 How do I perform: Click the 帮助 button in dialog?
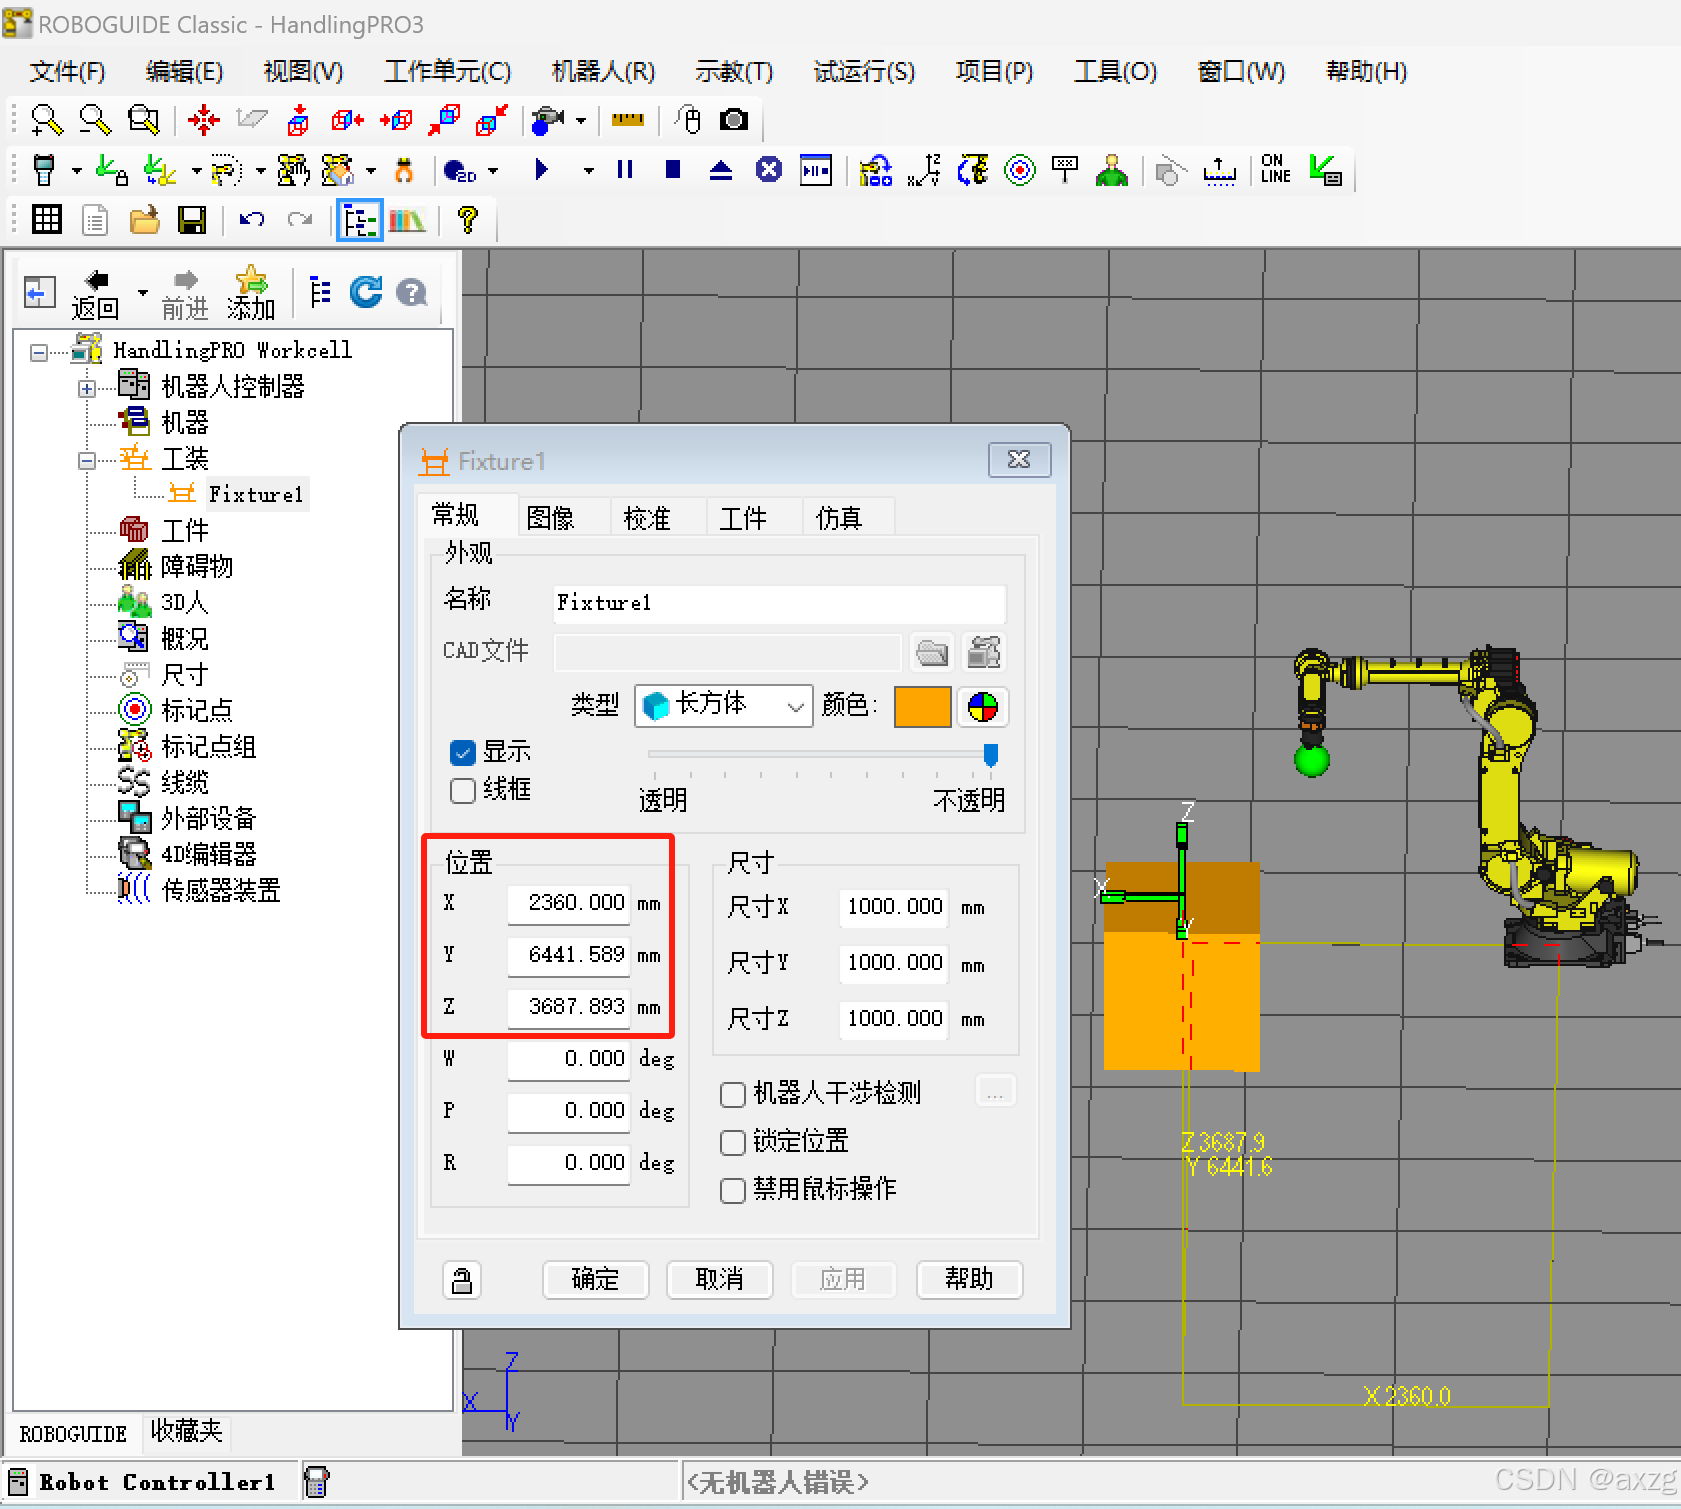click(969, 1279)
